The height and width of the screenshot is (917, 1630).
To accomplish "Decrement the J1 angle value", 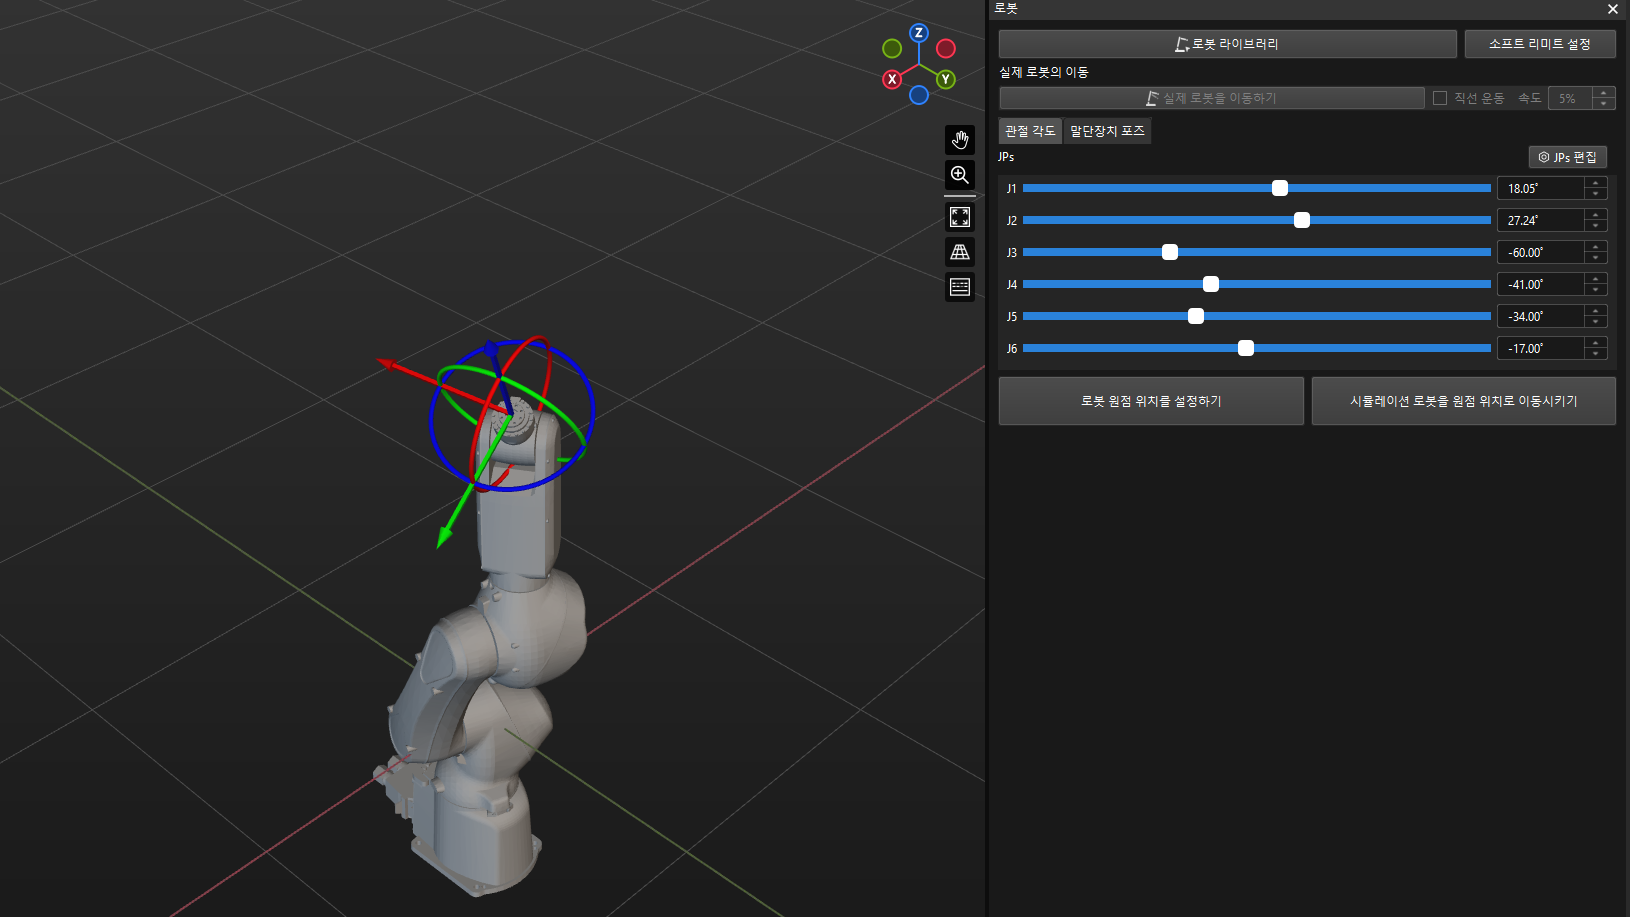I will pyautogui.click(x=1596, y=194).
